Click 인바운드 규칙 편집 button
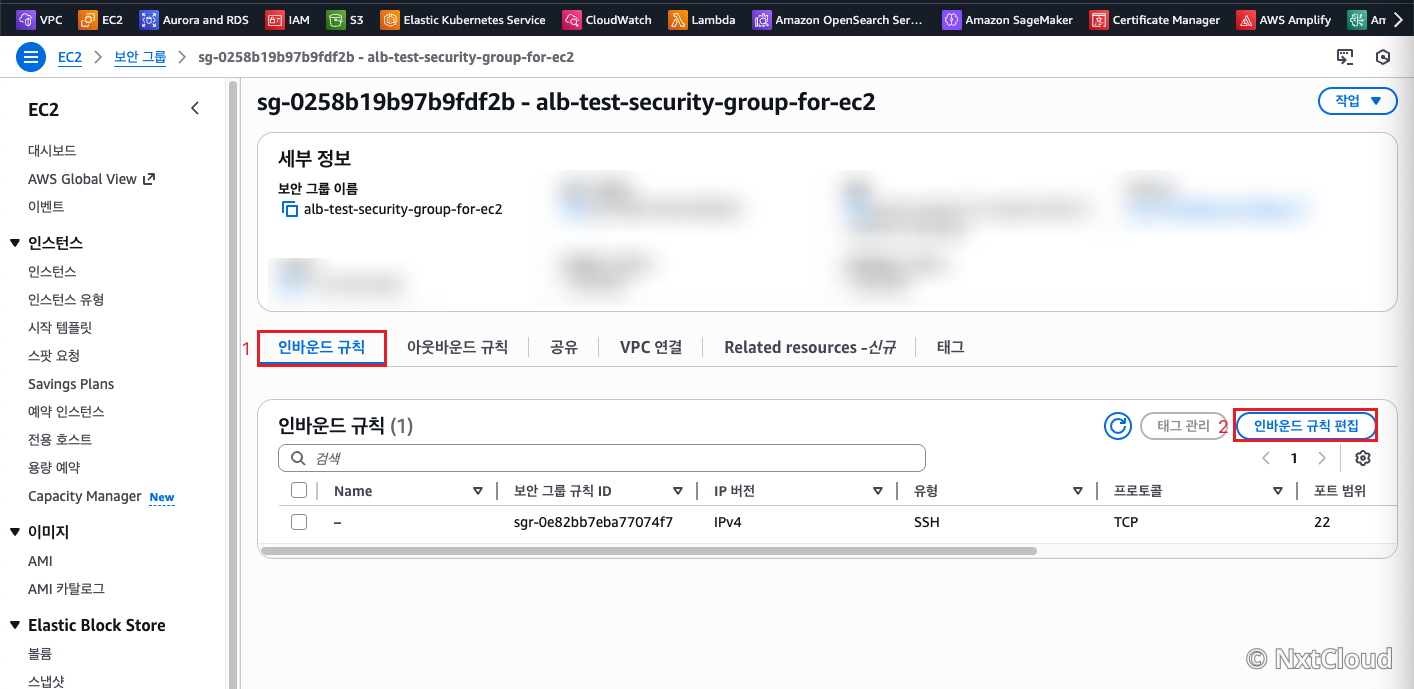 pyautogui.click(x=1306, y=426)
